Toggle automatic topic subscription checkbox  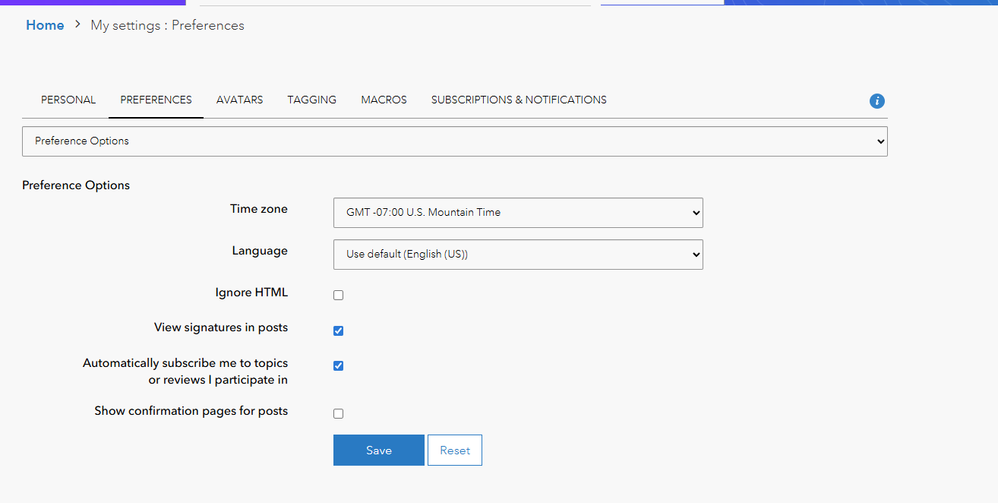338,365
